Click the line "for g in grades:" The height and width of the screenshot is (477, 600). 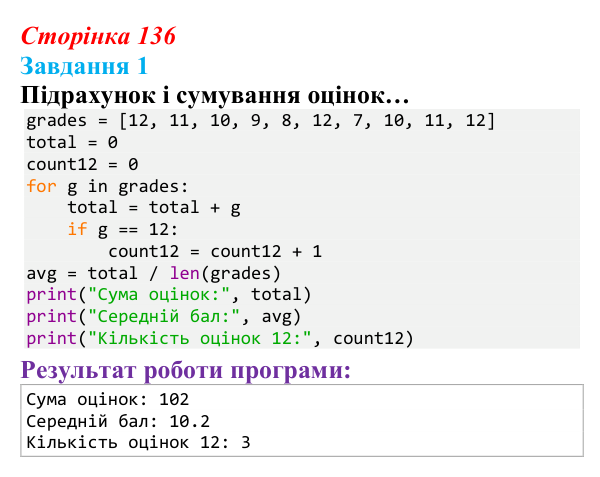click(x=107, y=187)
